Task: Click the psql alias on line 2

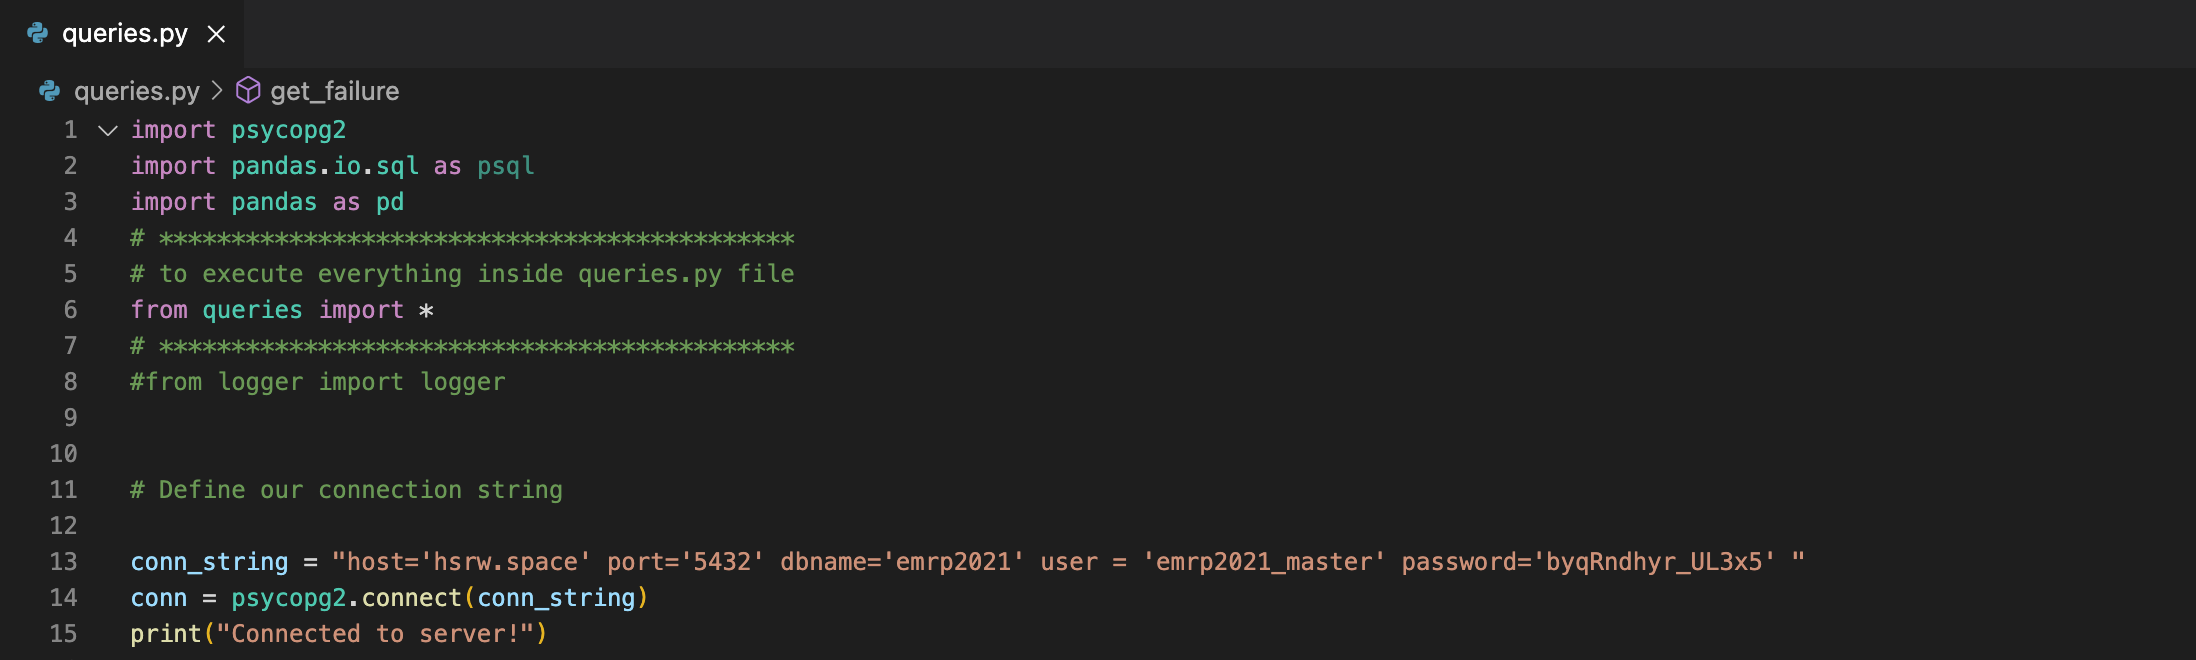Action: [x=505, y=166]
